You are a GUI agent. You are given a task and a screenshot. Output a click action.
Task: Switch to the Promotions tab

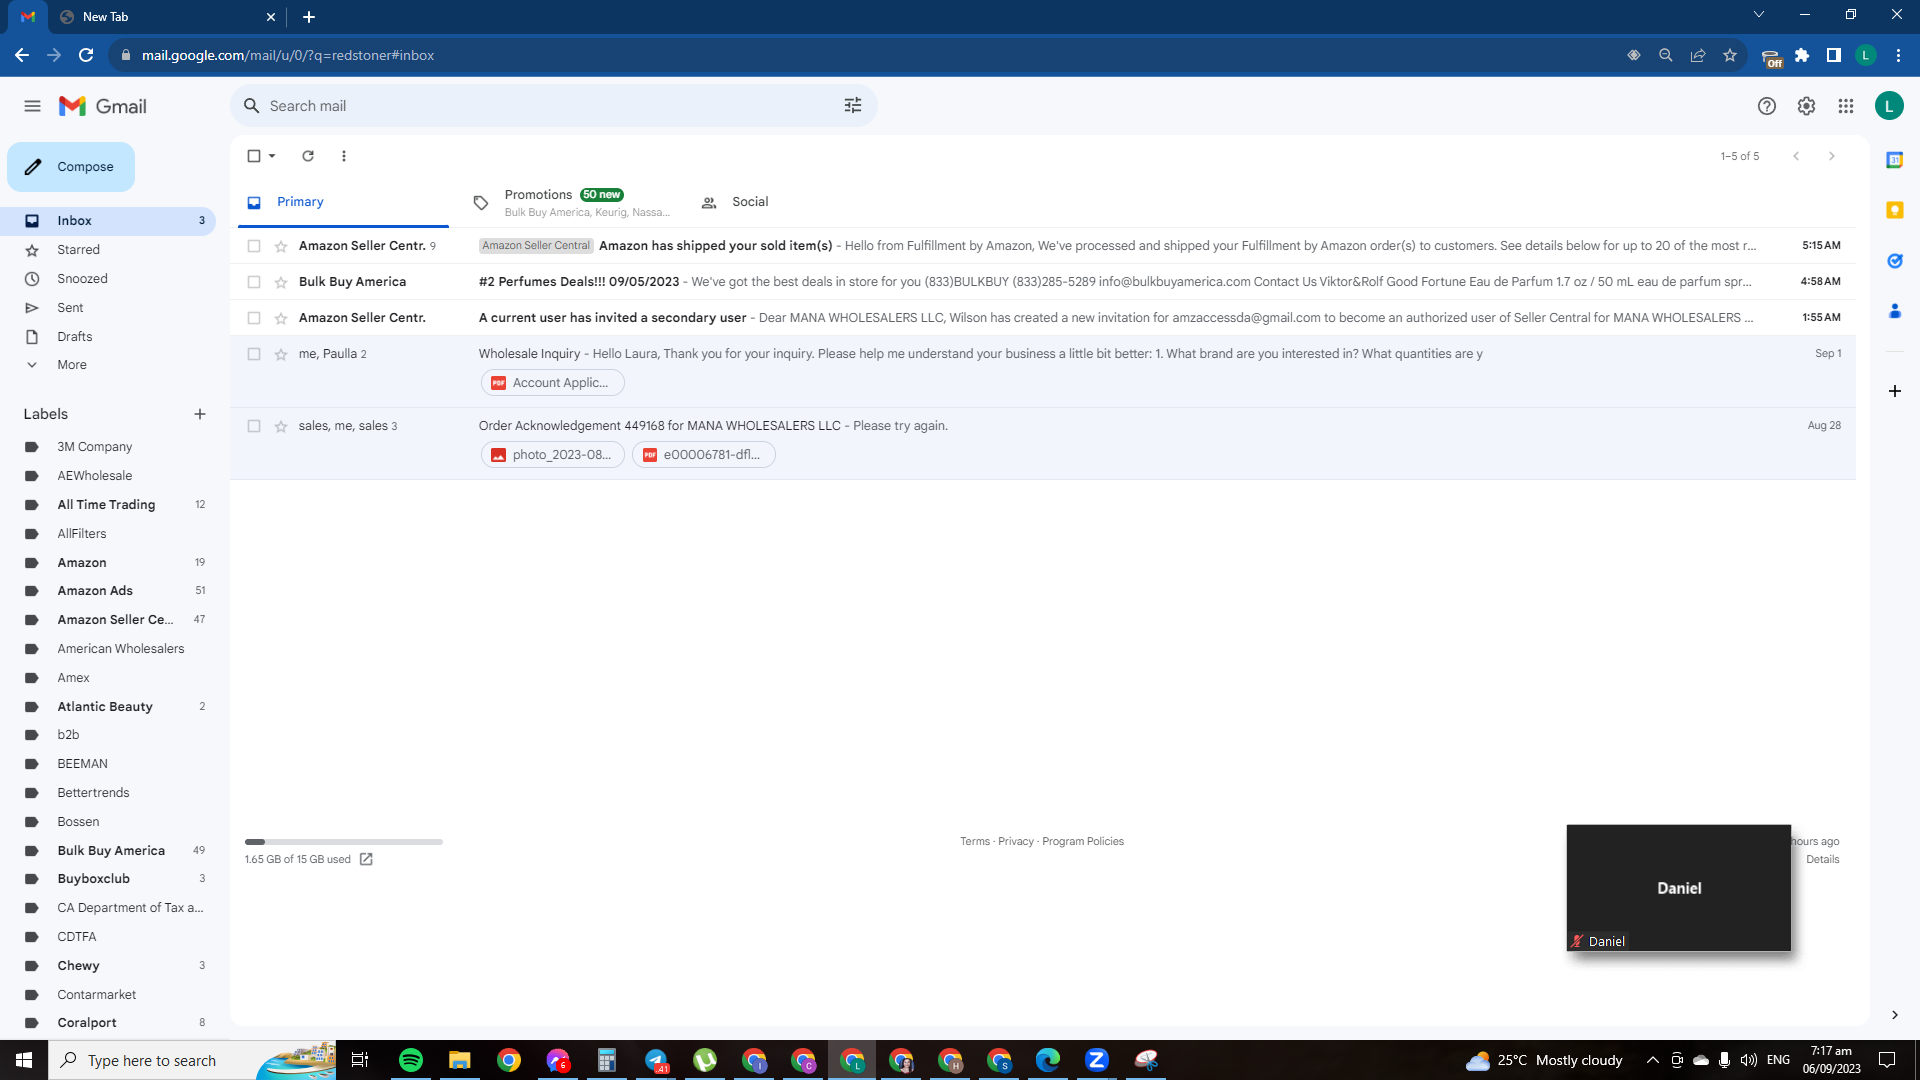(x=573, y=202)
